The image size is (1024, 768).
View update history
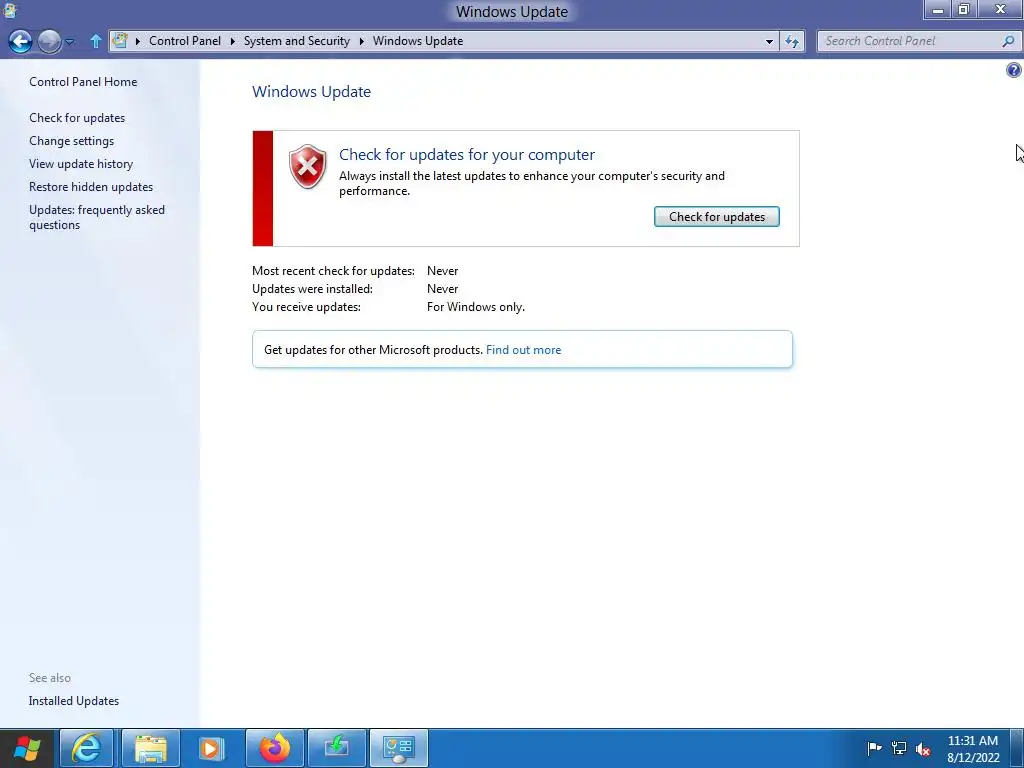pyautogui.click(x=81, y=163)
